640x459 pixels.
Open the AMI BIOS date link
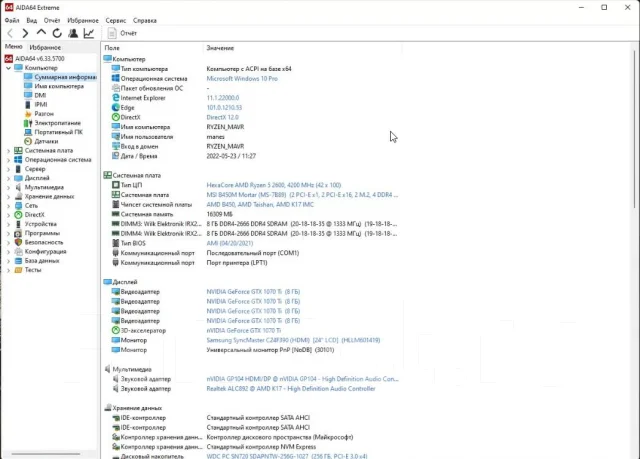click(x=230, y=243)
